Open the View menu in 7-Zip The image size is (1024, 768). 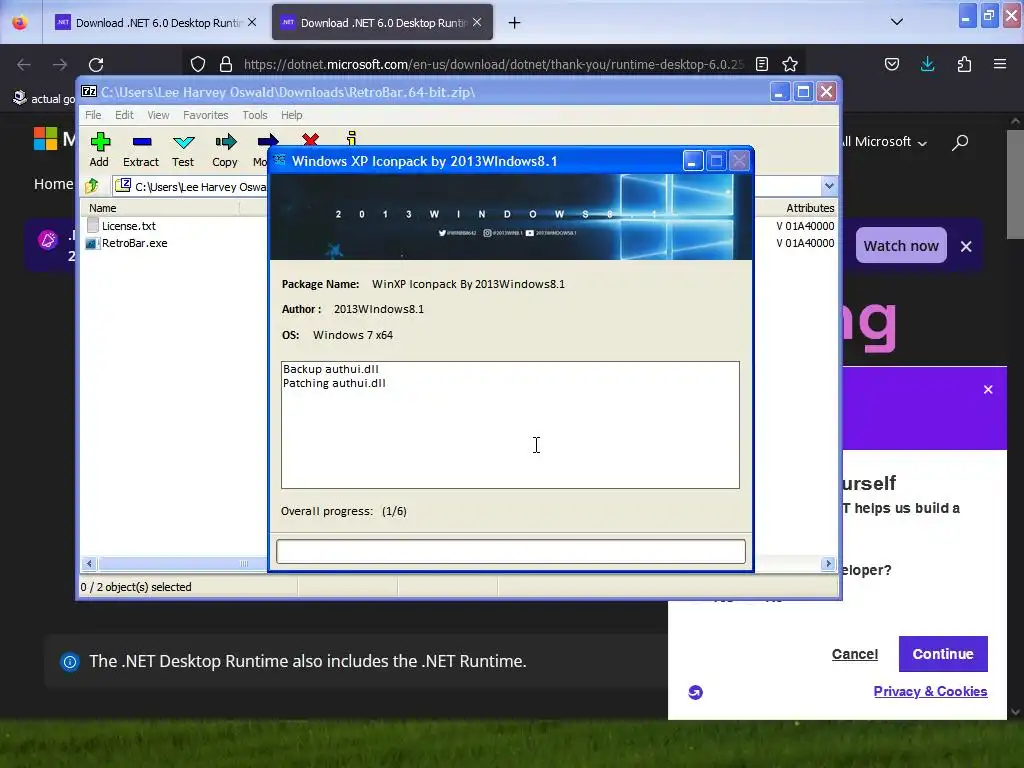(x=158, y=115)
